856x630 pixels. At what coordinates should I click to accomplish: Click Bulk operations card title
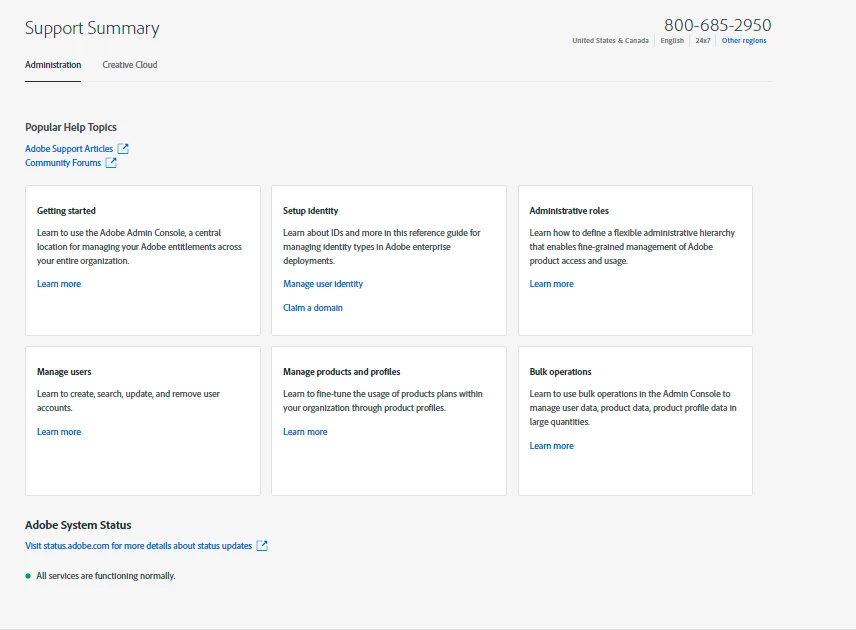(x=560, y=372)
